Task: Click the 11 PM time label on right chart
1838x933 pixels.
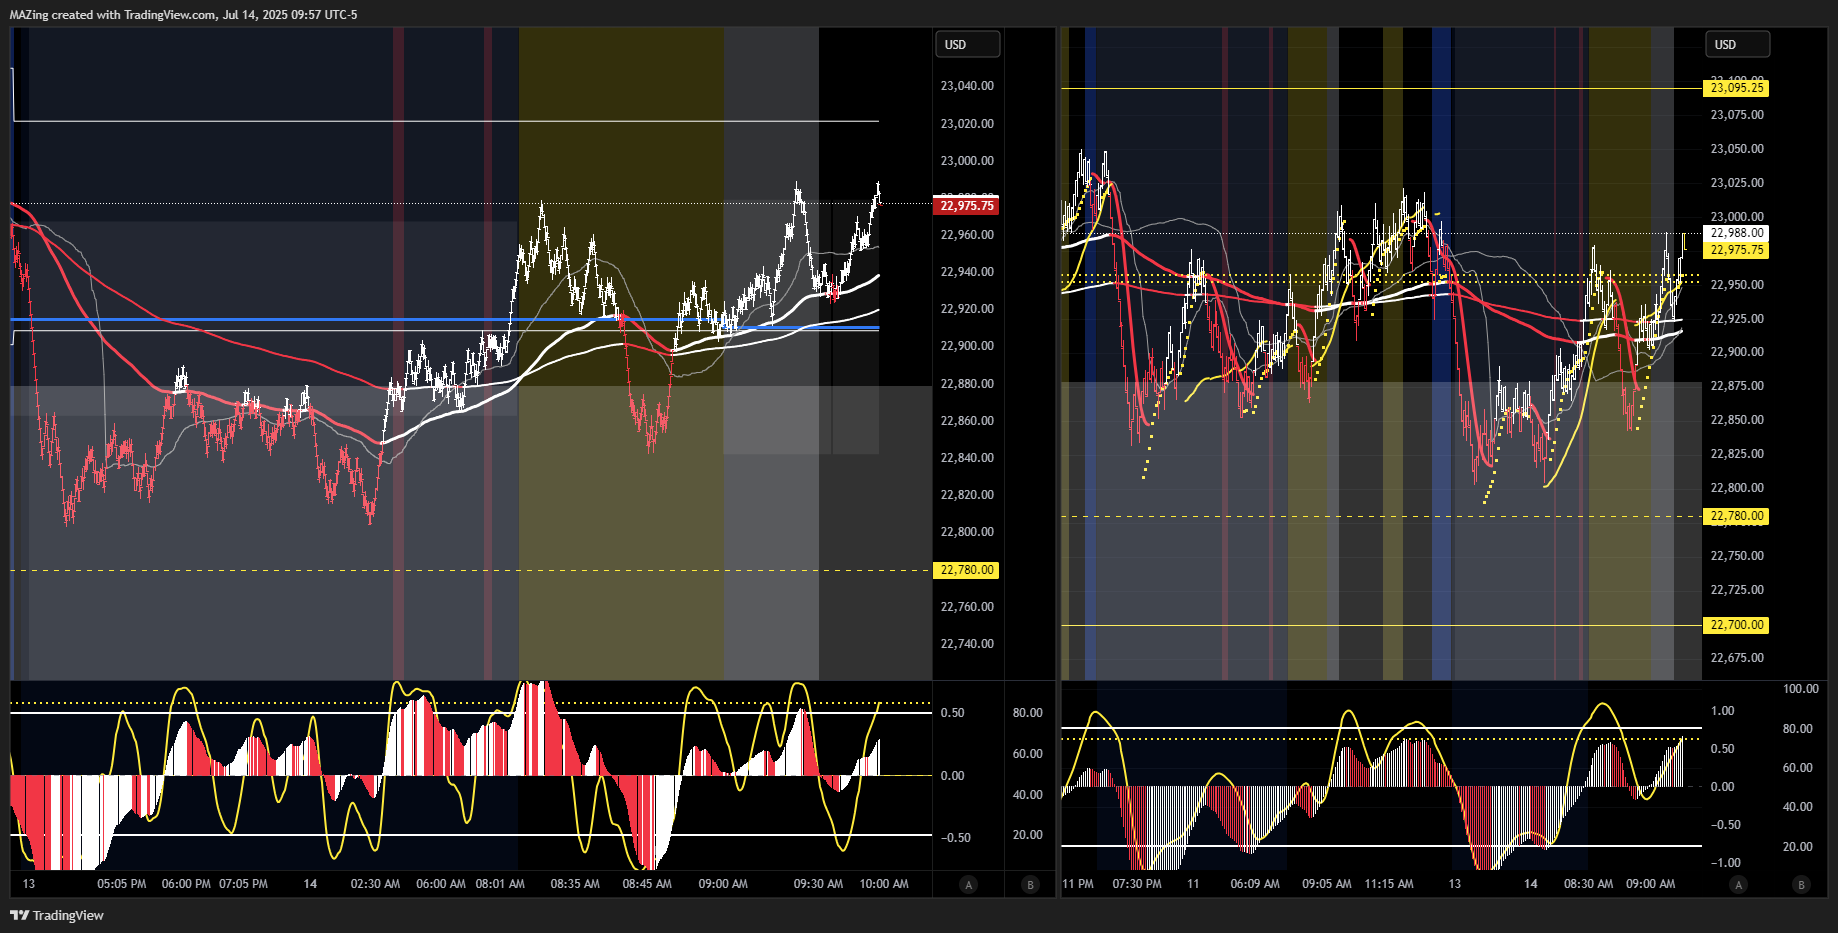Action: pos(1078,884)
